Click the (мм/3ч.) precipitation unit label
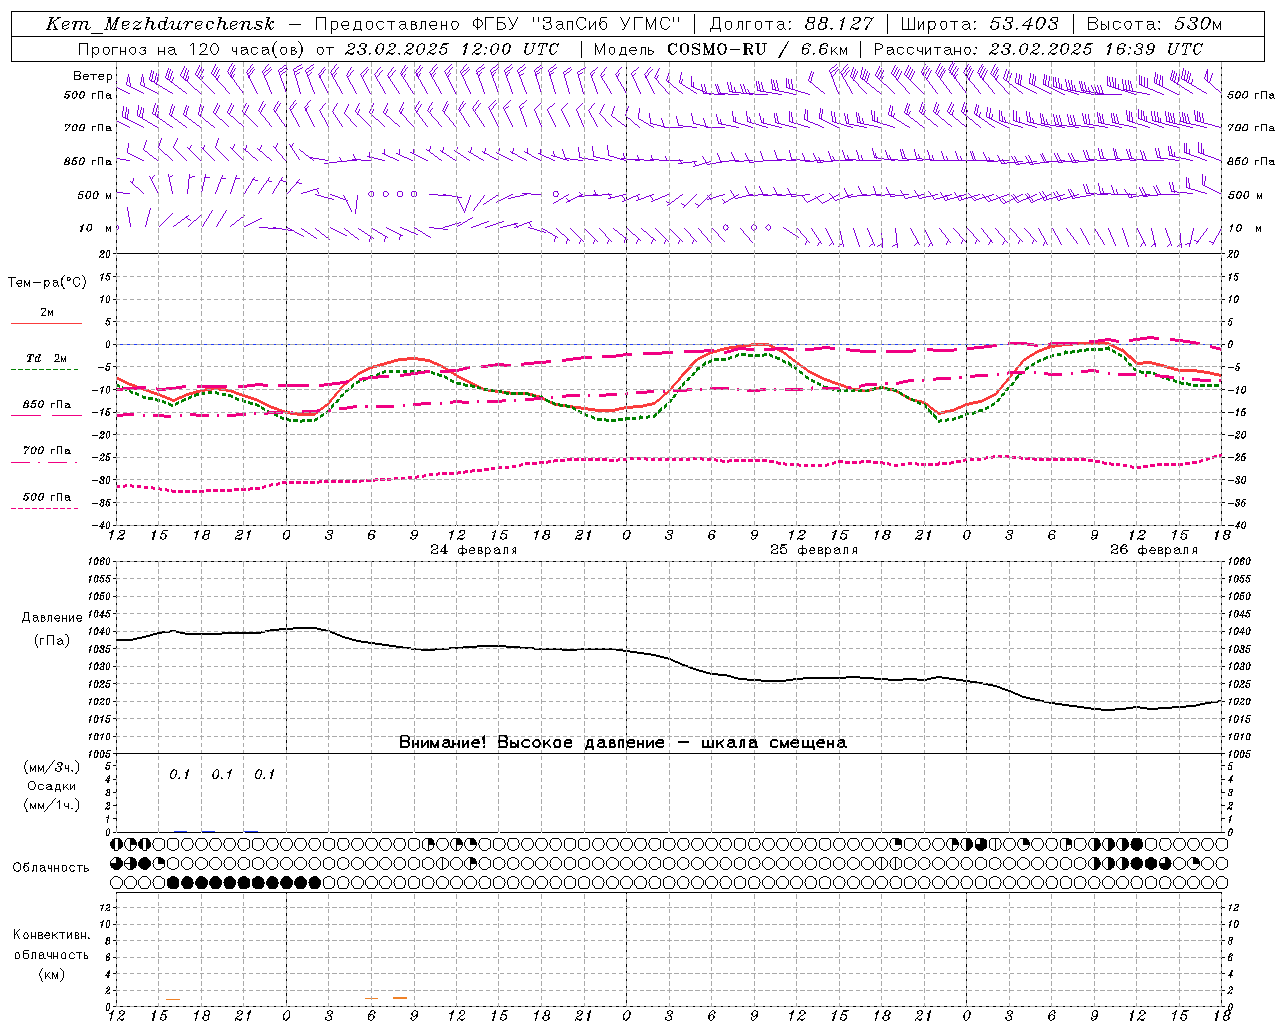Image resolution: width=1280 pixels, height=1024 pixels. coord(52,768)
